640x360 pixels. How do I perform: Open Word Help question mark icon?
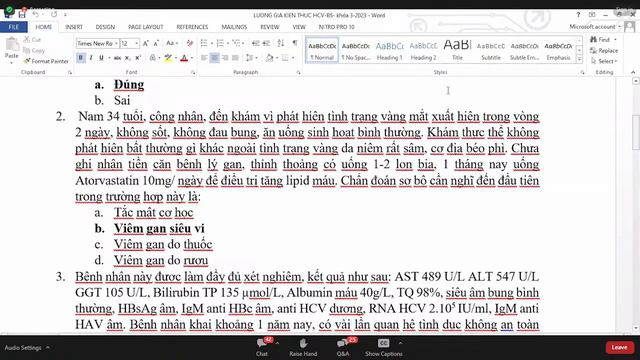tap(578, 15)
